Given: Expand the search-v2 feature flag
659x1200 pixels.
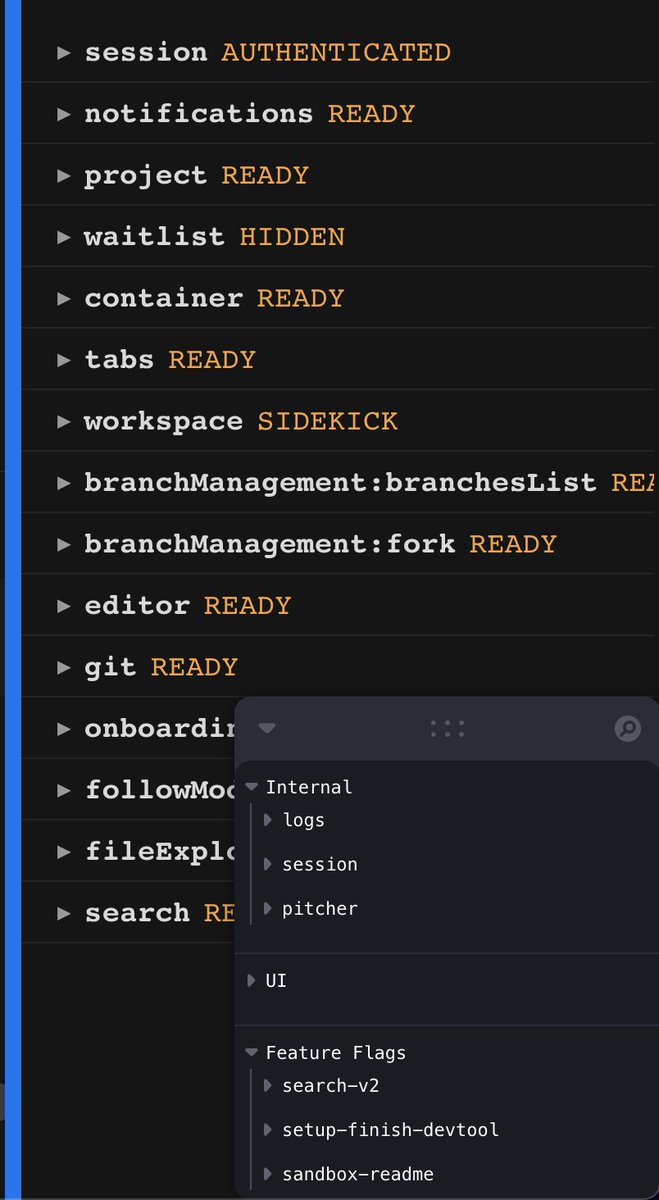Looking at the screenshot, I should [x=268, y=1085].
